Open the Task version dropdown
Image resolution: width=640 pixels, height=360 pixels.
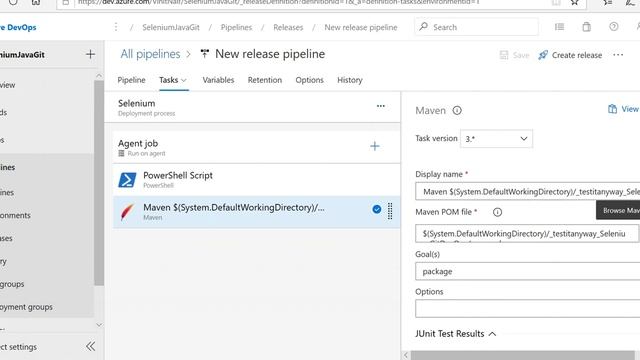tap(496, 139)
